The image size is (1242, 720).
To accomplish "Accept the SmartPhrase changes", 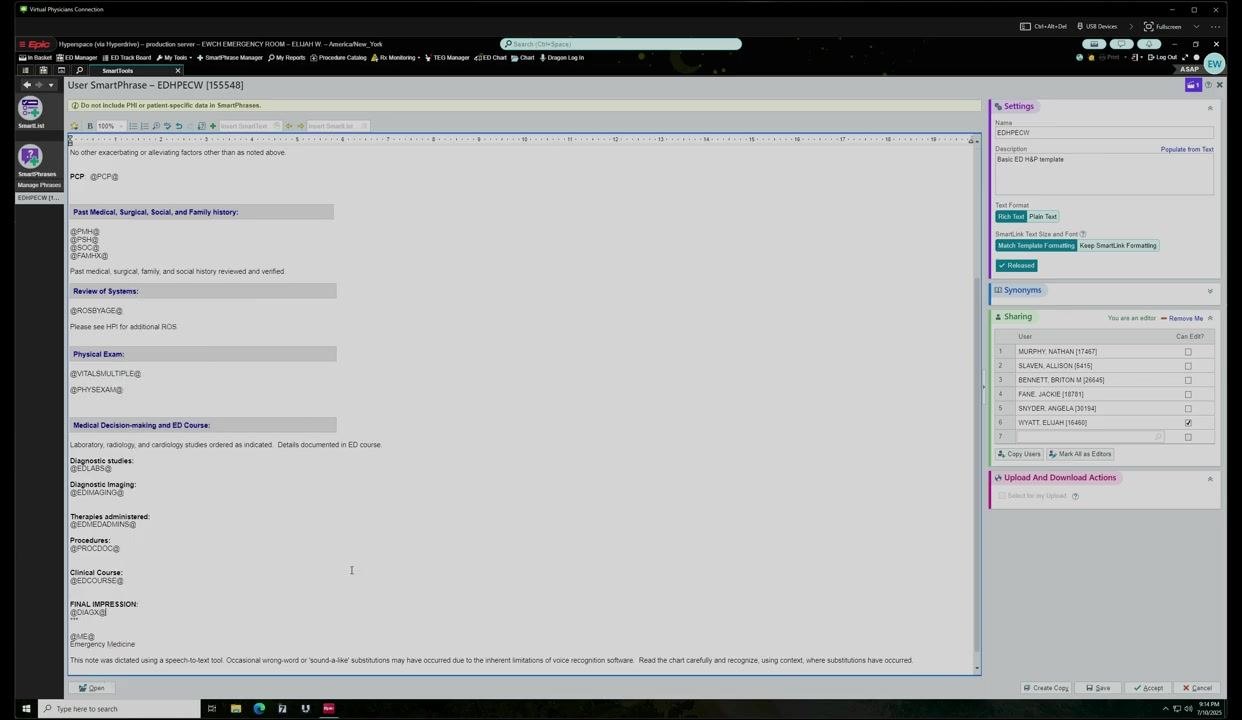I will 1148,688.
